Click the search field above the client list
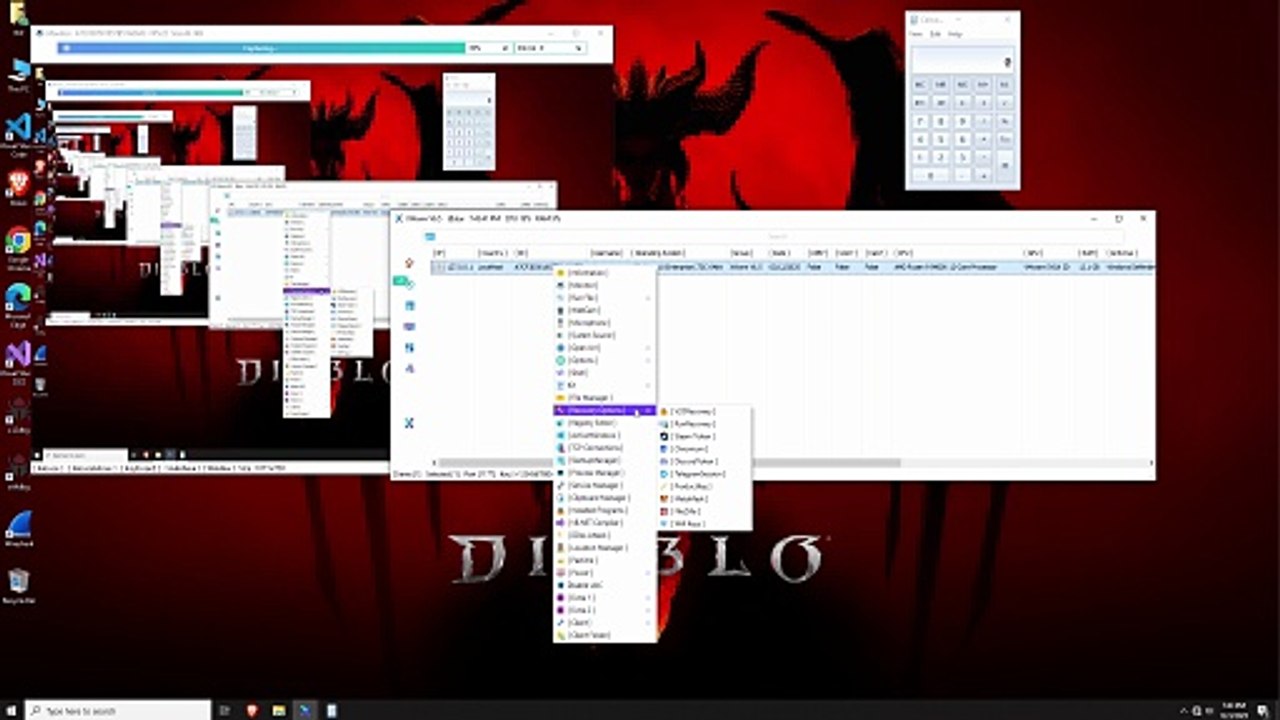Image resolution: width=1280 pixels, height=720 pixels. pos(777,237)
